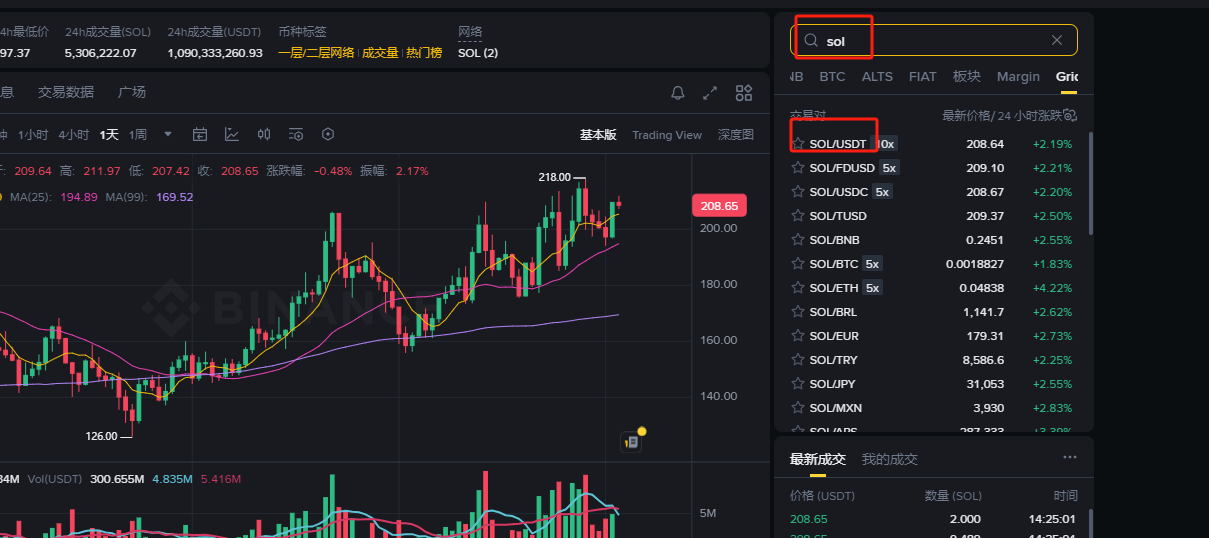This screenshot has width=1209, height=538.
Task: Select 1天 interval
Action: coord(108,134)
